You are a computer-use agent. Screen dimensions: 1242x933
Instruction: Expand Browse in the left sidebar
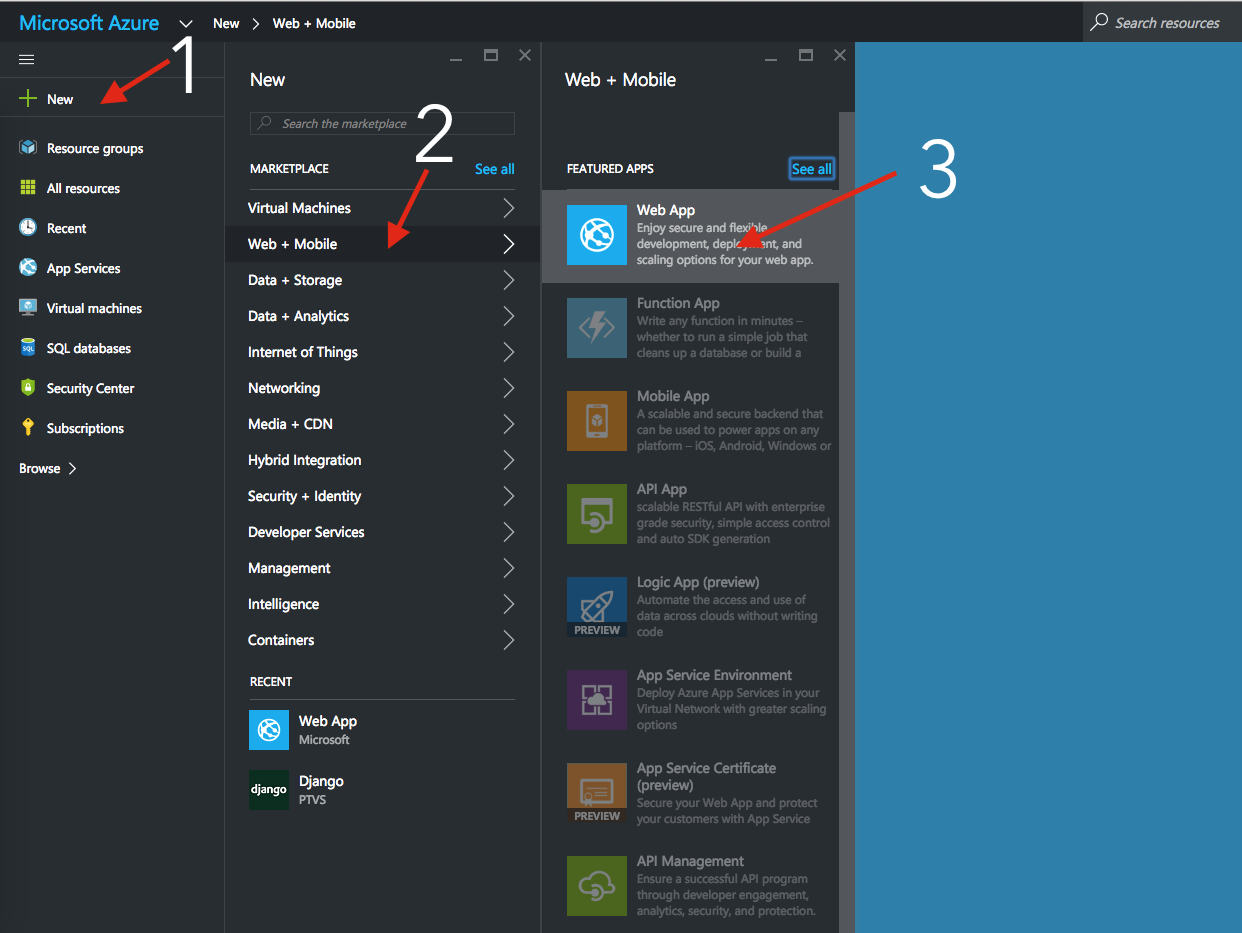click(48, 468)
